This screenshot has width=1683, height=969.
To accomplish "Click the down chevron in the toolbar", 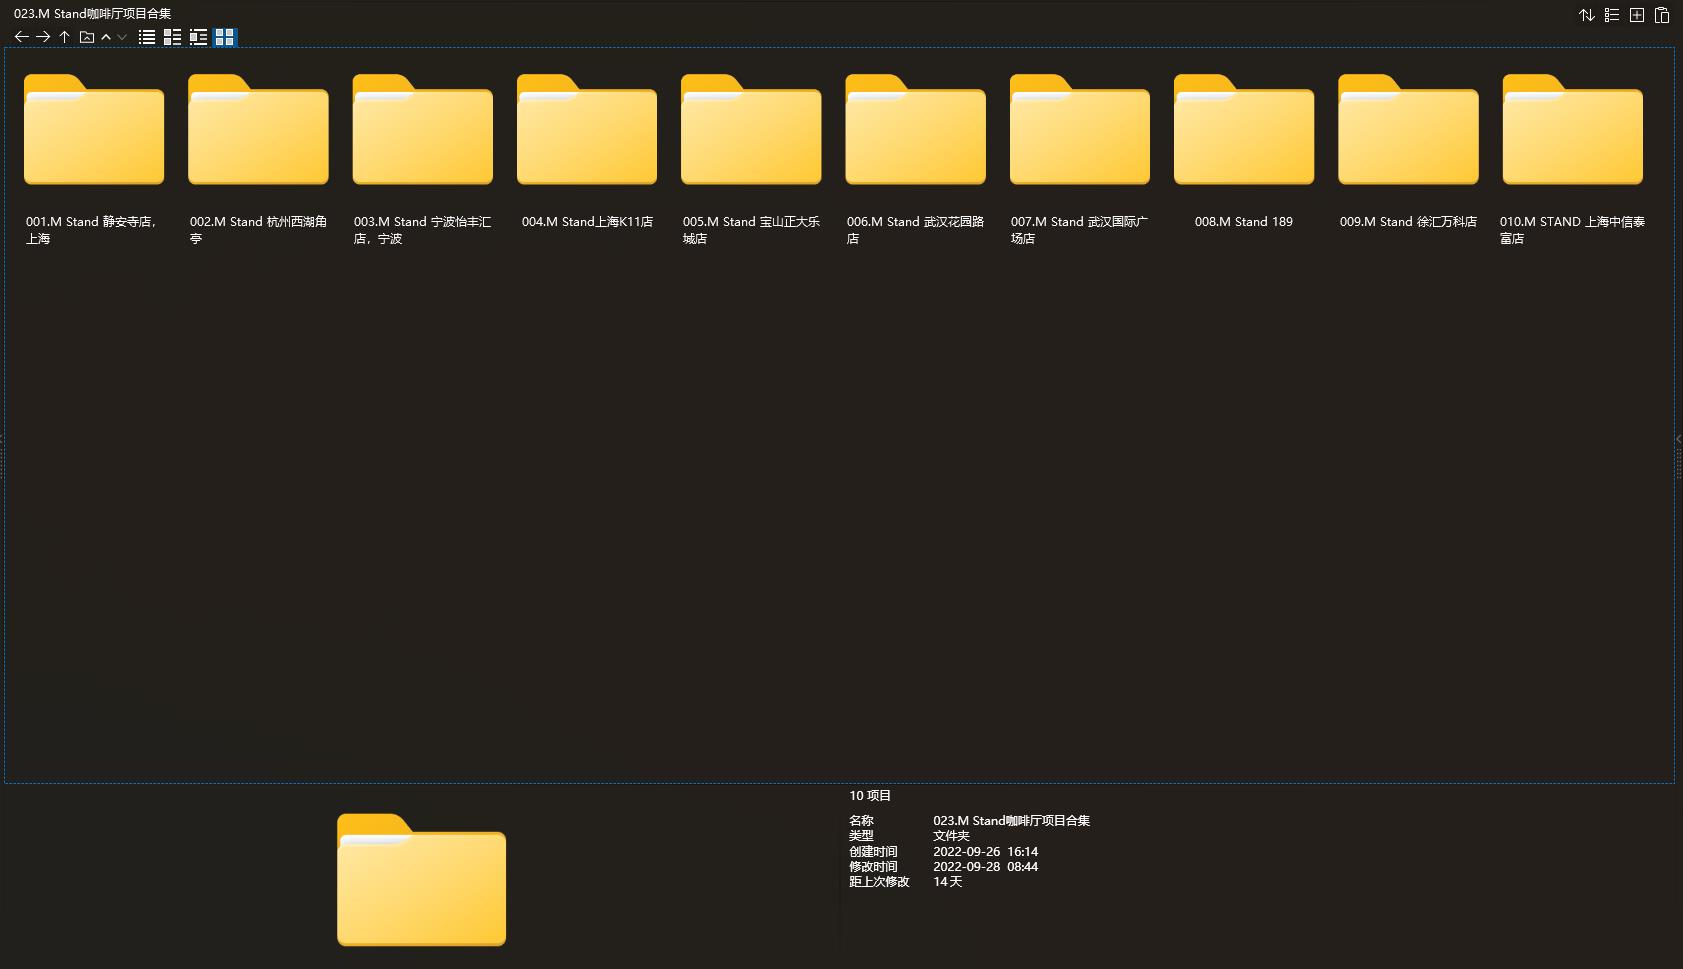I will (122, 37).
